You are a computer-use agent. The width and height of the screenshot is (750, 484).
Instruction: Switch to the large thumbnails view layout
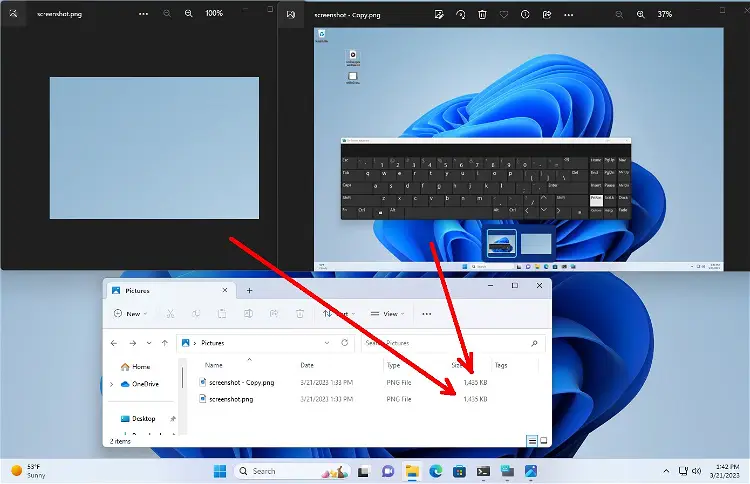coord(543,440)
